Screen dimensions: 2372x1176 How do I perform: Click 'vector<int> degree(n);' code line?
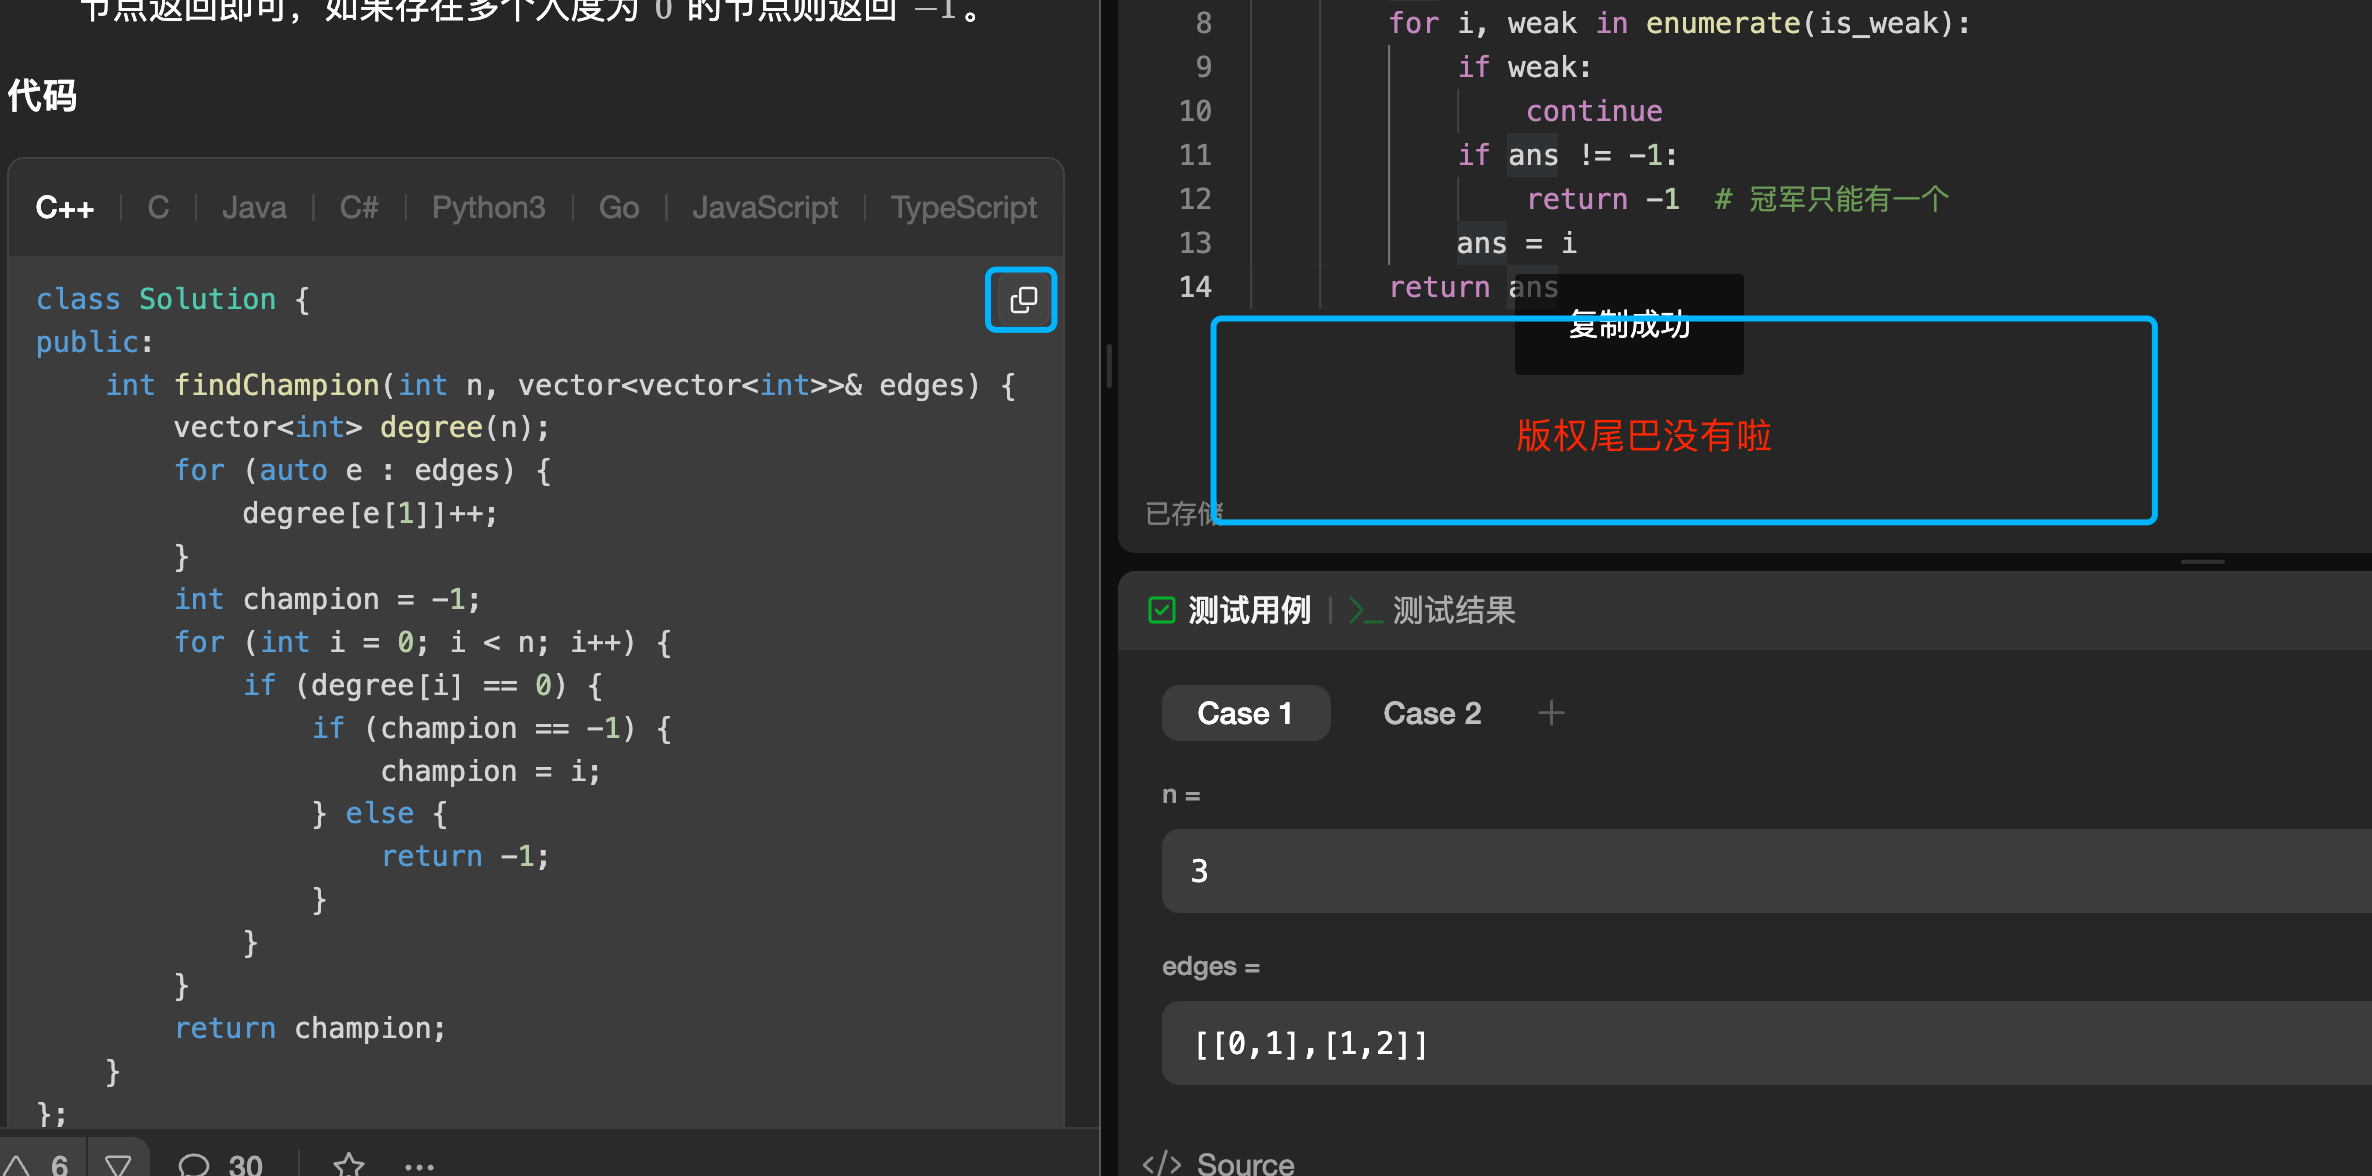(362, 428)
